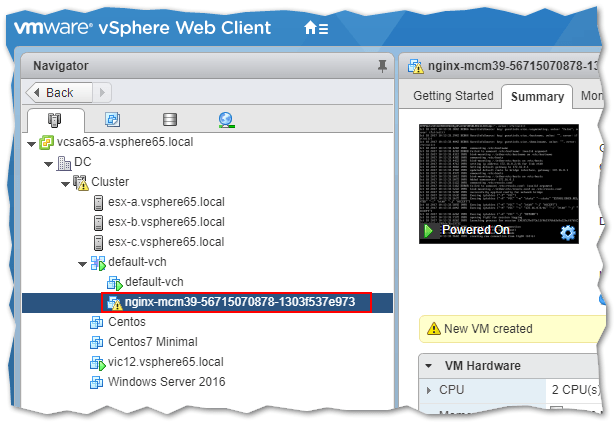Select the Cluster warning icon
This screenshot has height=425, width=616.
point(81,183)
